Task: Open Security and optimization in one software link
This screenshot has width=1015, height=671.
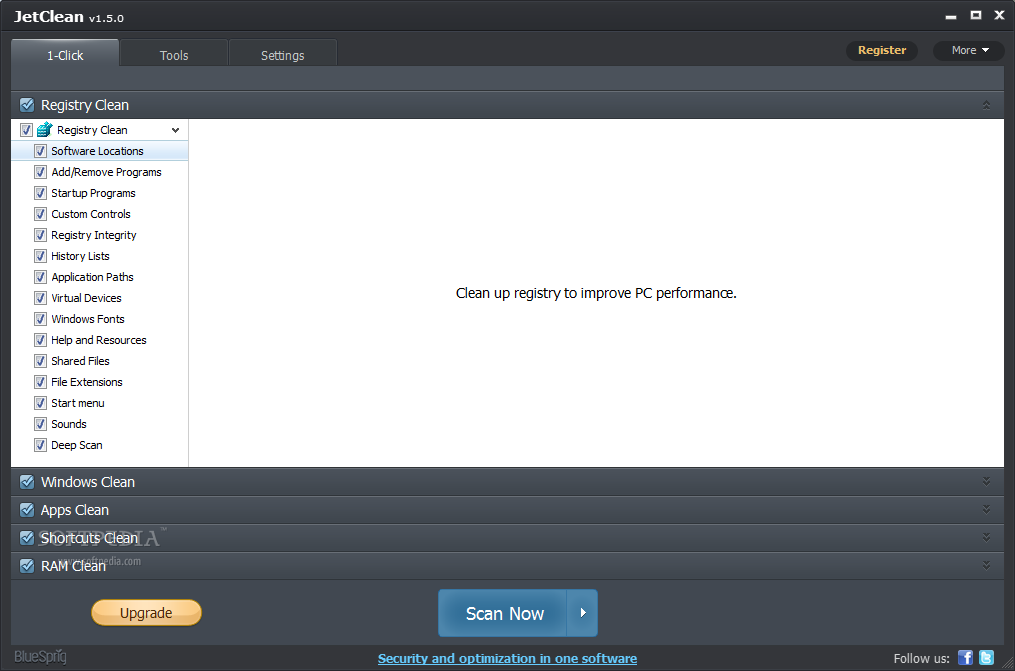Action: pyautogui.click(x=508, y=658)
